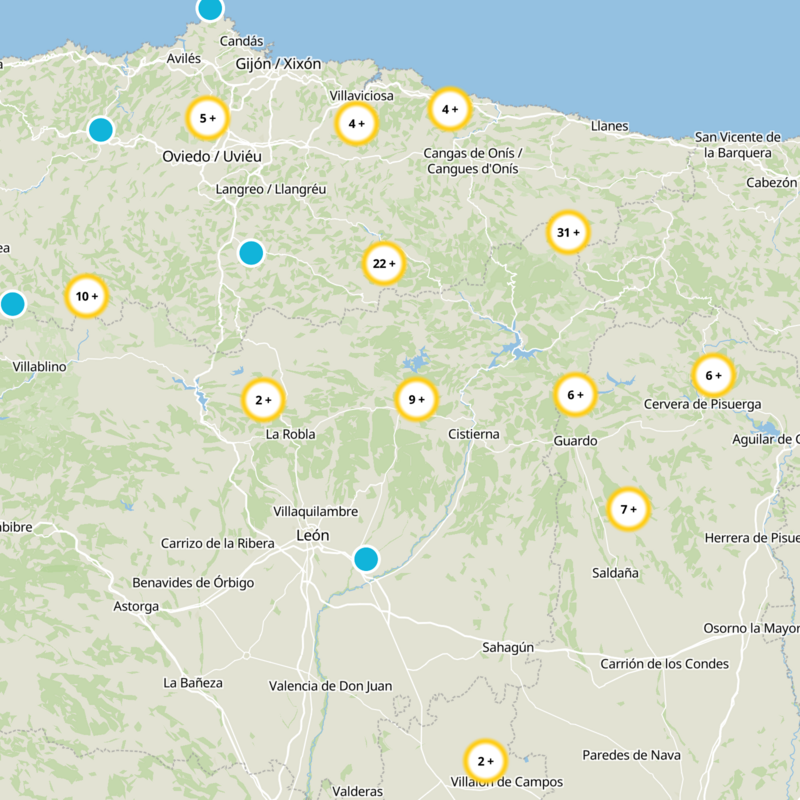Click the Paredes de Nava label
Image resolution: width=800 pixels, height=800 pixels.
pyautogui.click(x=632, y=755)
